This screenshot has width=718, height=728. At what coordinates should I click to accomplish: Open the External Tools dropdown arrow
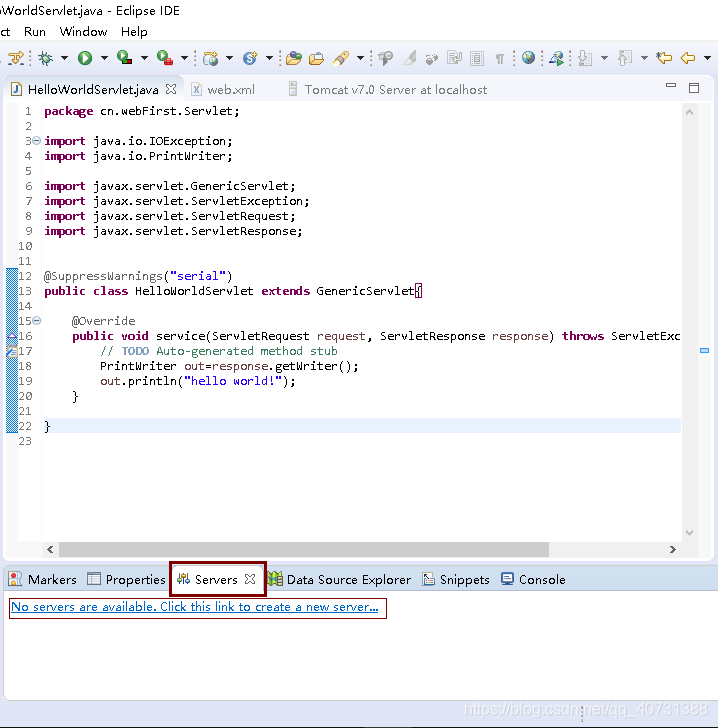click(184, 58)
